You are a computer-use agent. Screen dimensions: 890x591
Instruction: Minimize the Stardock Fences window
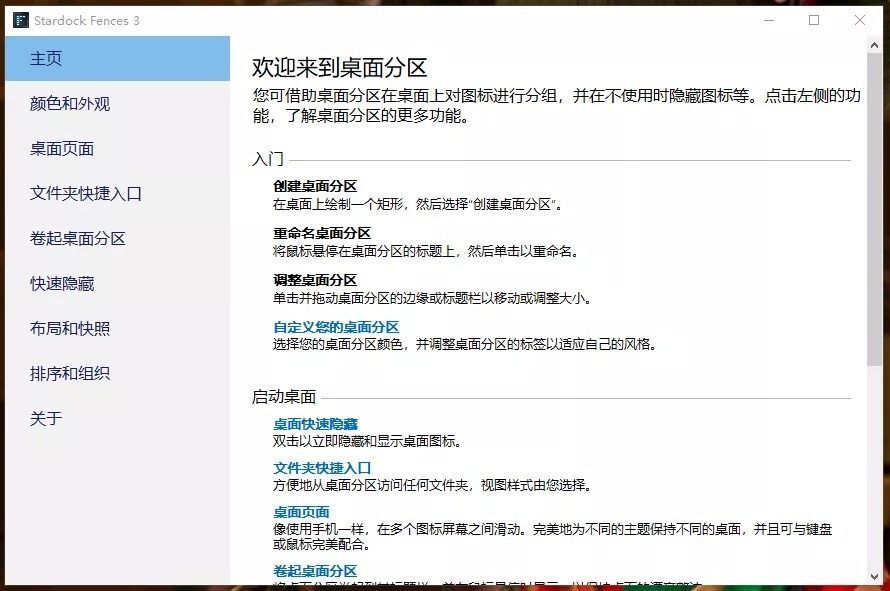pos(768,20)
